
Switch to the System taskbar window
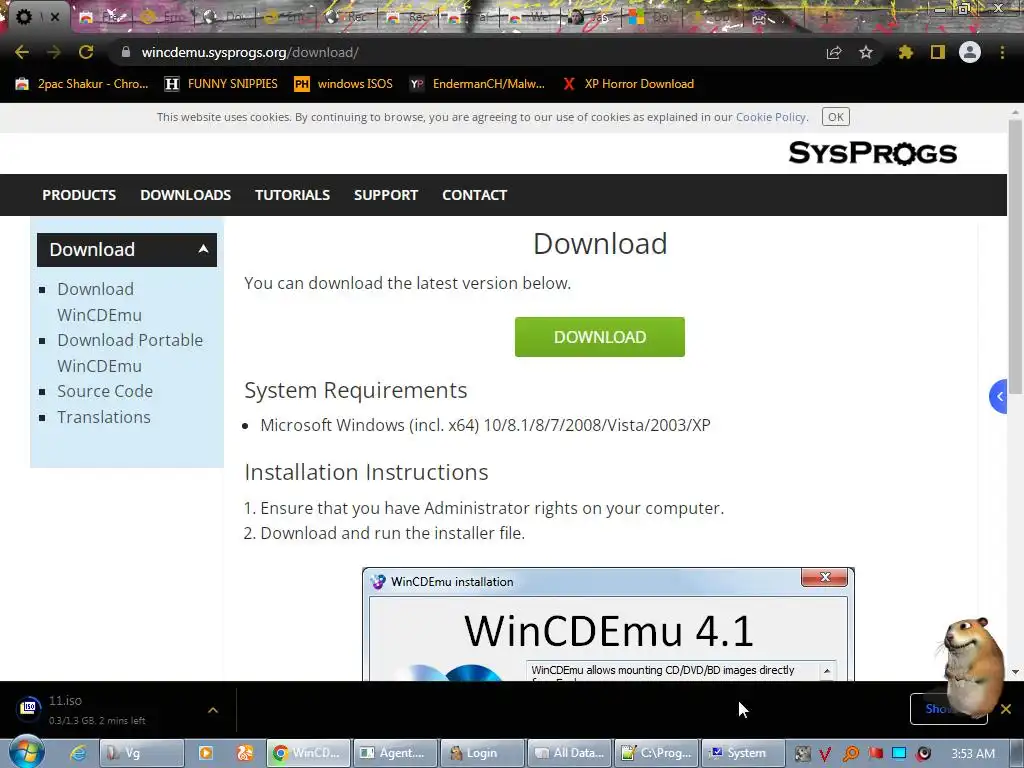point(743,753)
